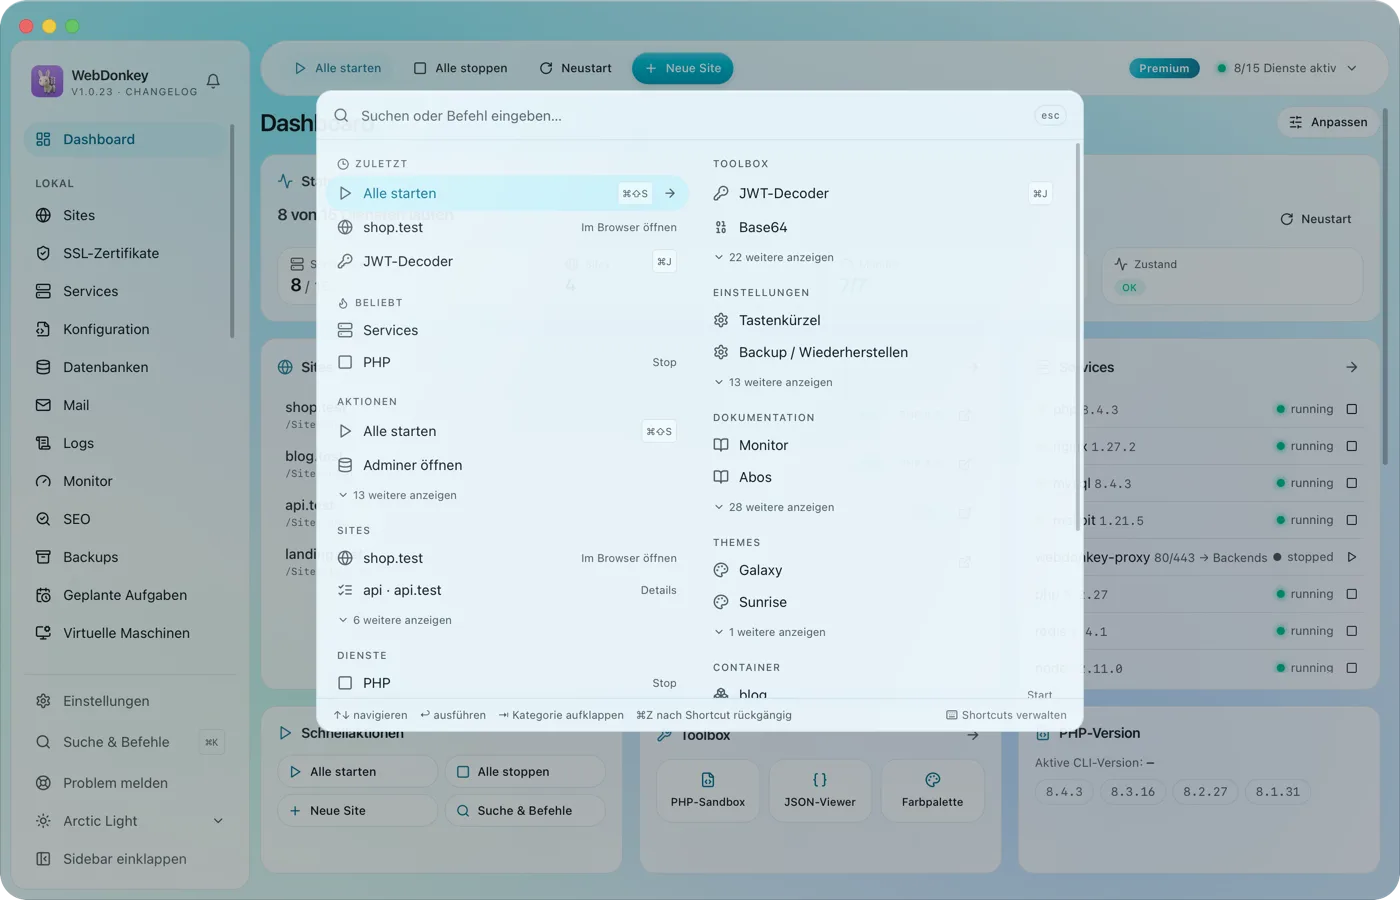
Task: Click Adminer öffnen database icon
Action: click(345, 465)
